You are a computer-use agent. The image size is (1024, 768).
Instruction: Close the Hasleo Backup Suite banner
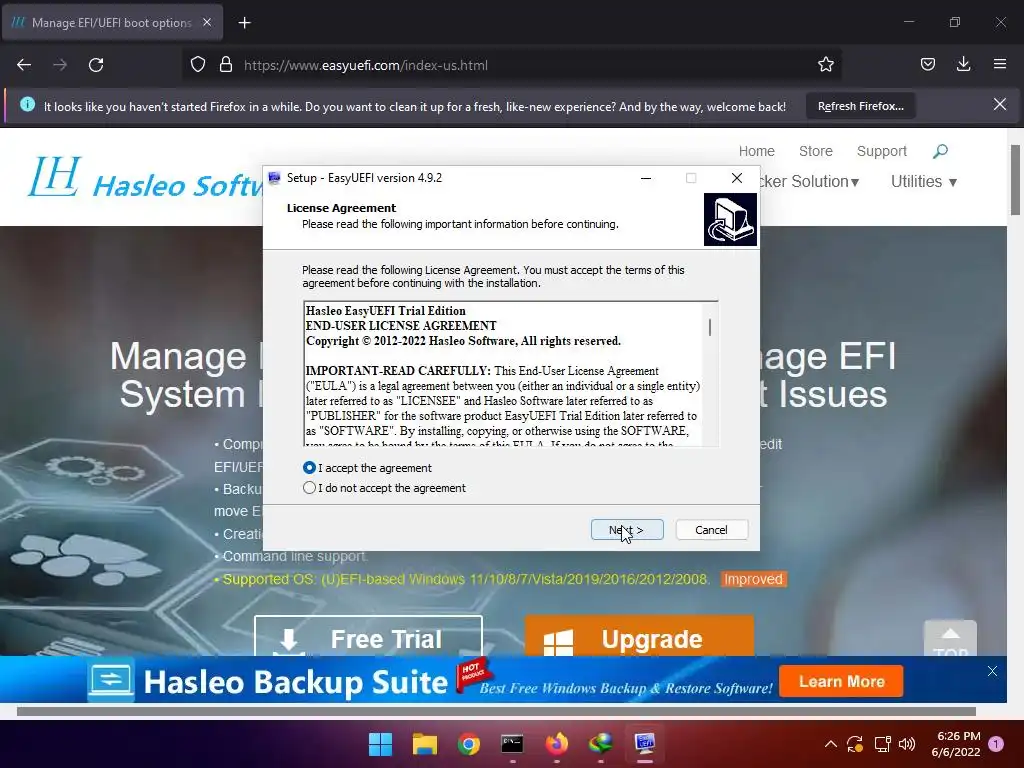point(992,671)
